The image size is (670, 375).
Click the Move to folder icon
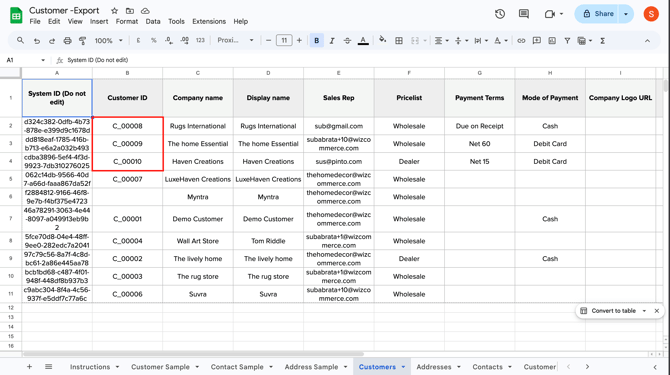click(x=129, y=11)
